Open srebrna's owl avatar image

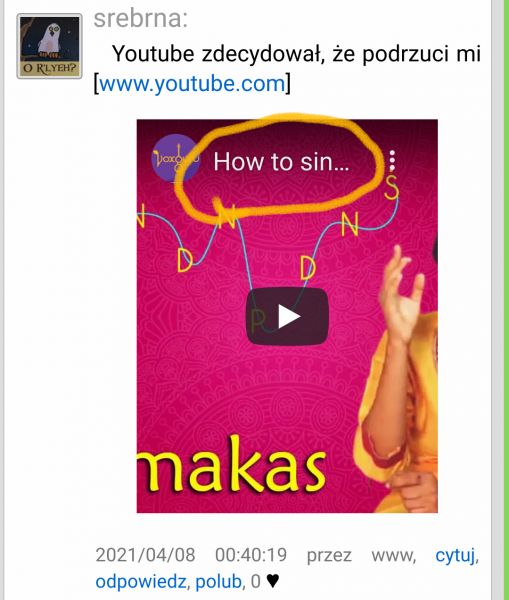pyautogui.click(x=49, y=46)
